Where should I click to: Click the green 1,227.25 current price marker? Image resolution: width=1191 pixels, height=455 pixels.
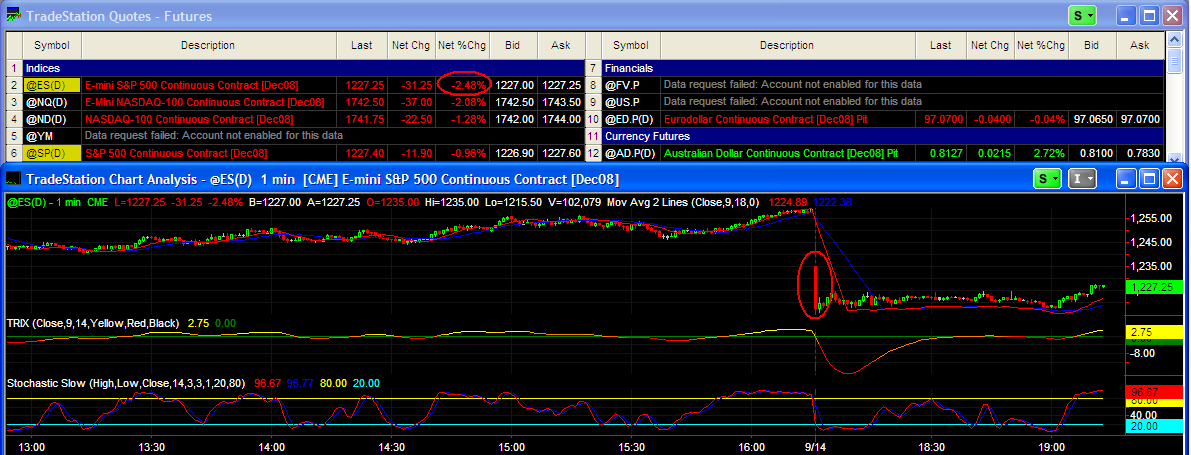pyautogui.click(x=1153, y=287)
